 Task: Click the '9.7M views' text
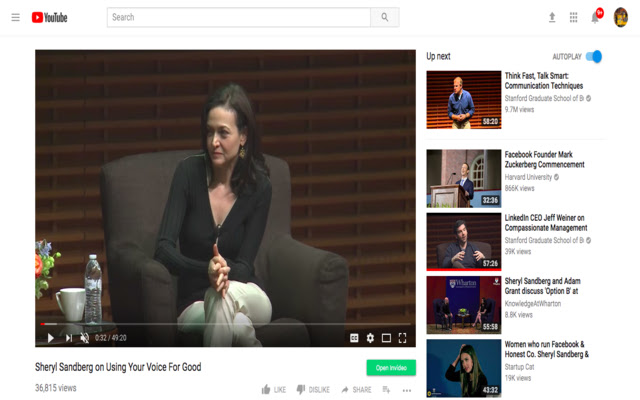coord(519,109)
